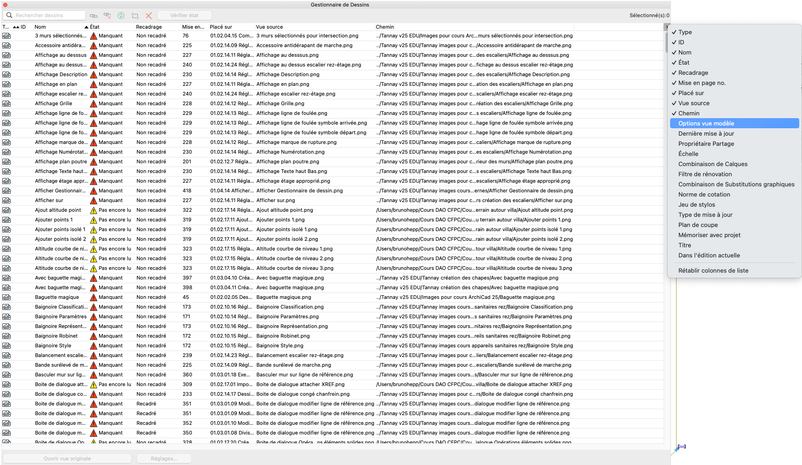Click the yellow warning icon of 'Ajouter points 1' row
The image size is (802, 465).
point(94,220)
